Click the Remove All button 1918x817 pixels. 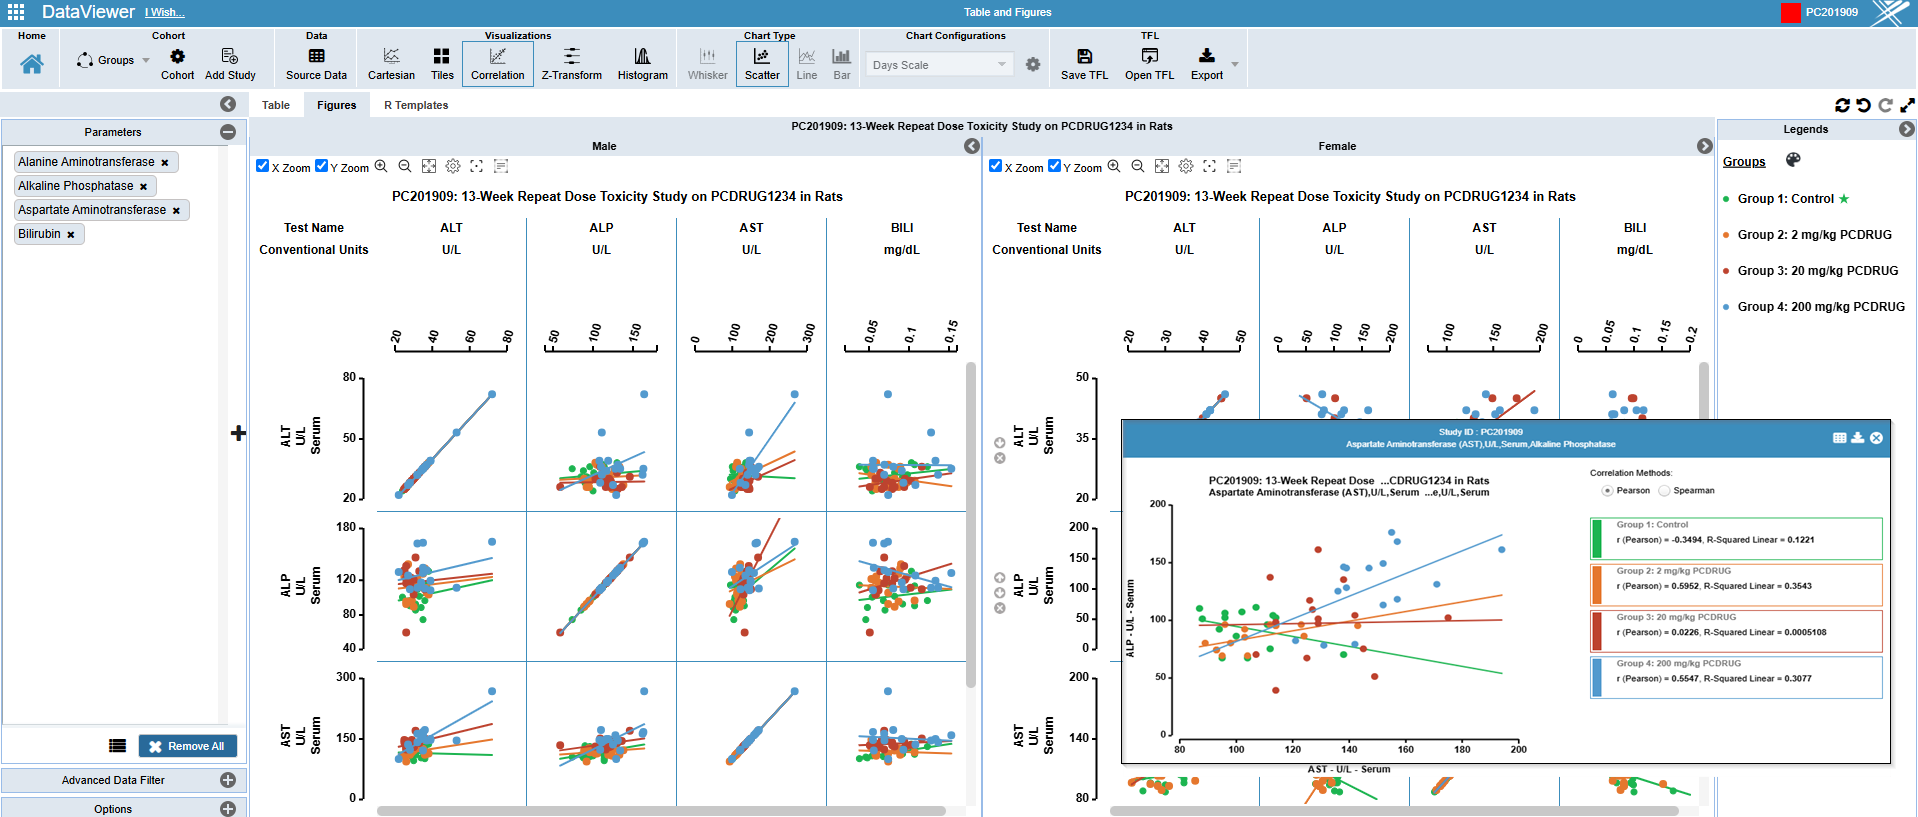(x=187, y=746)
